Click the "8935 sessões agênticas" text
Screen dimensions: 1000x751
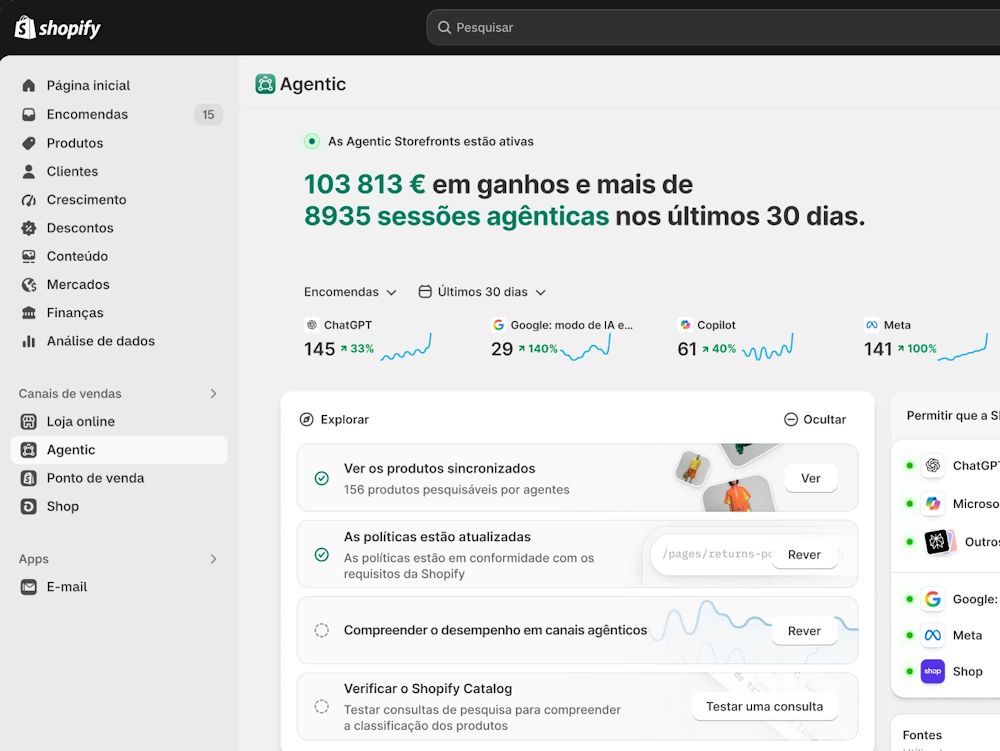coord(457,215)
